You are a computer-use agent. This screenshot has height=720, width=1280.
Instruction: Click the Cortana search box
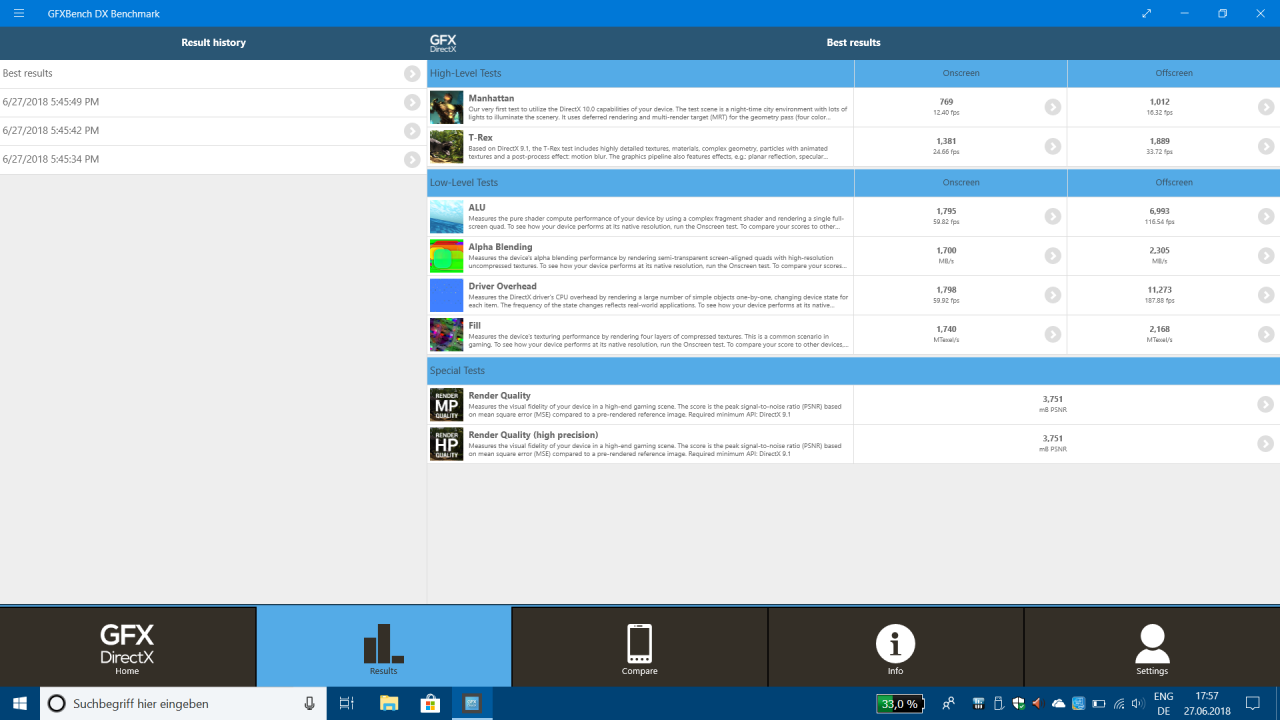[184, 703]
